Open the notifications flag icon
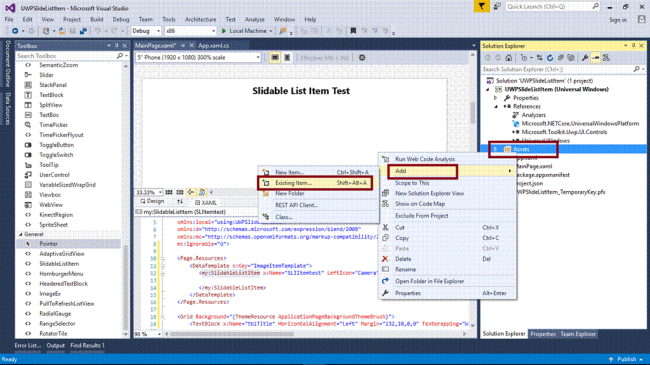Image resolution: width=650 pixels, height=365 pixels. 482,7
